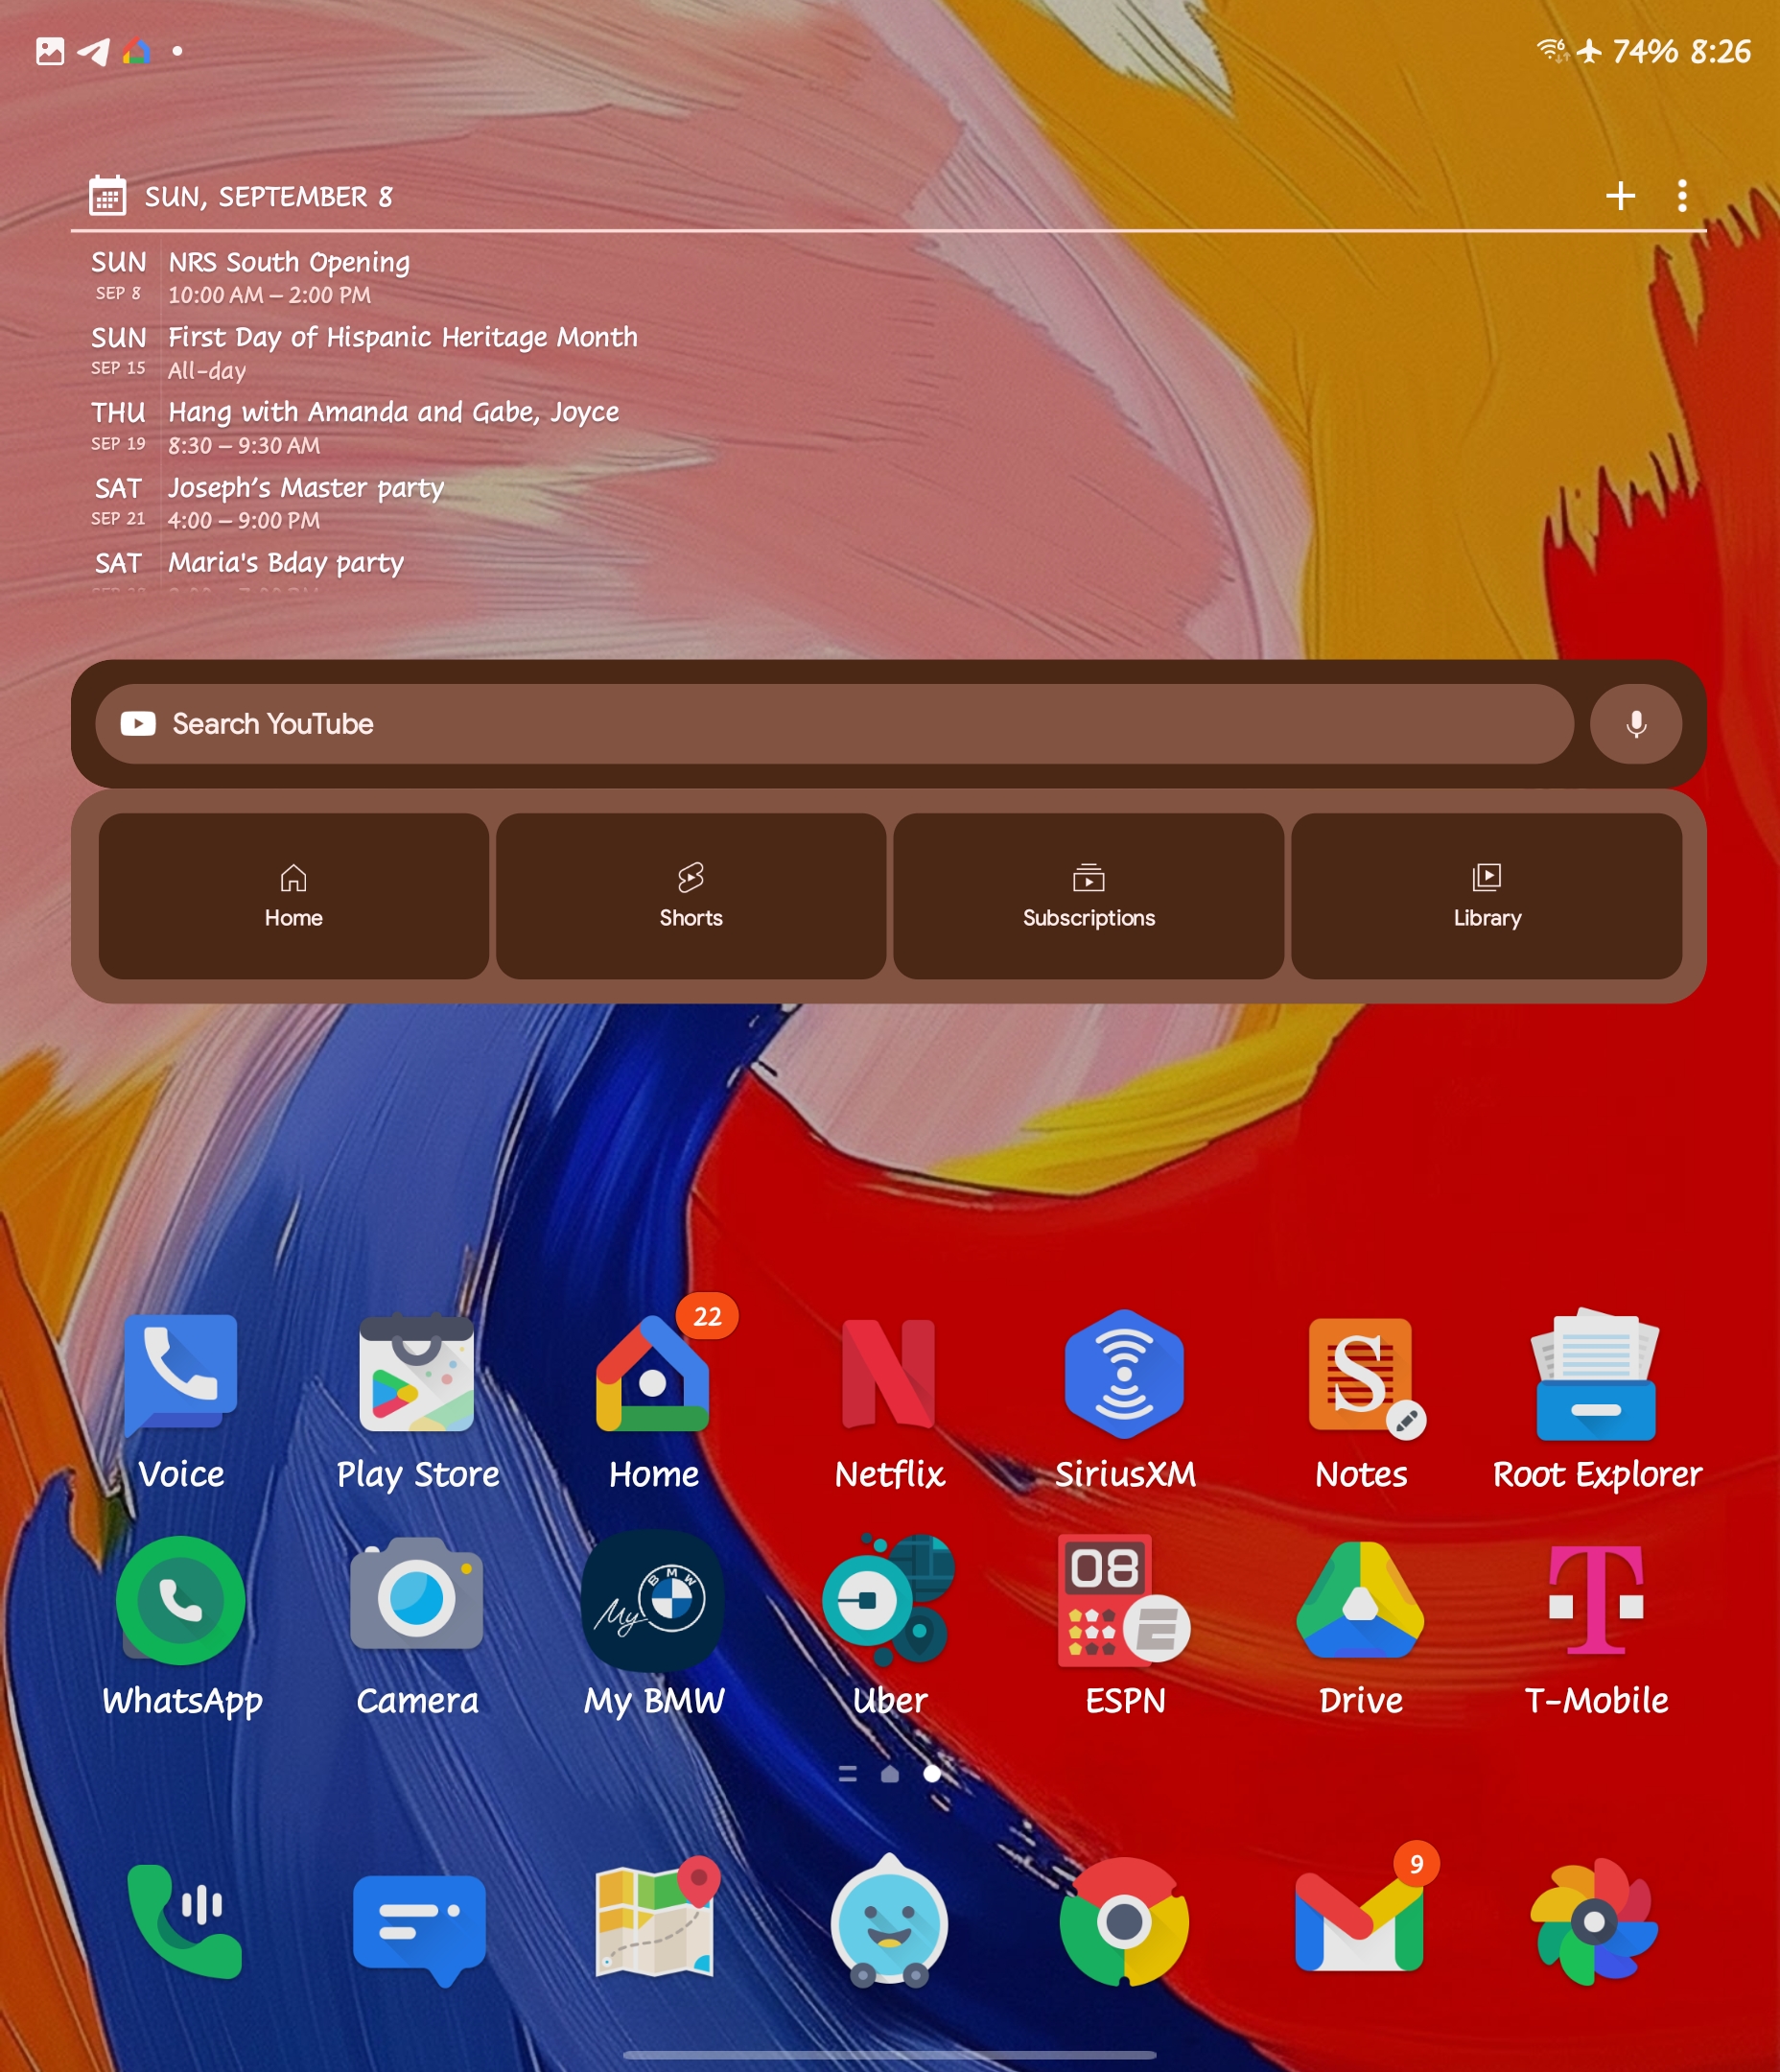1780x2072 pixels.
Task: Tap the Telegram notification icon
Action: [93, 51]
